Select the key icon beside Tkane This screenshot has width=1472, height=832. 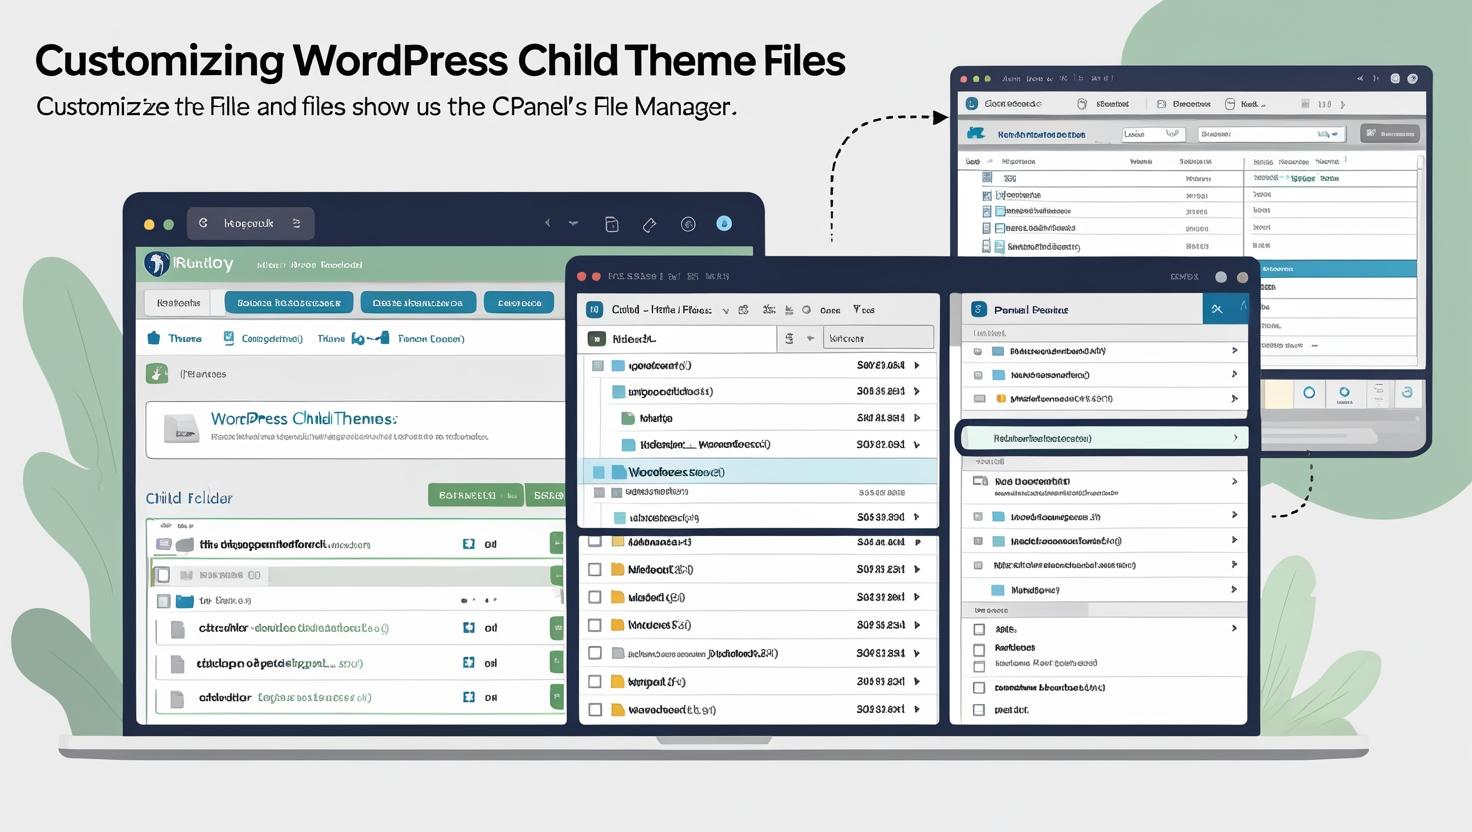click(369, 339)
